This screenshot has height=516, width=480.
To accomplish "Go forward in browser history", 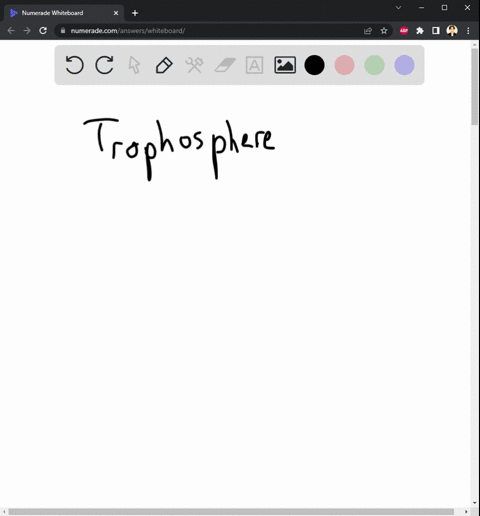I will [x=27, y=31].
